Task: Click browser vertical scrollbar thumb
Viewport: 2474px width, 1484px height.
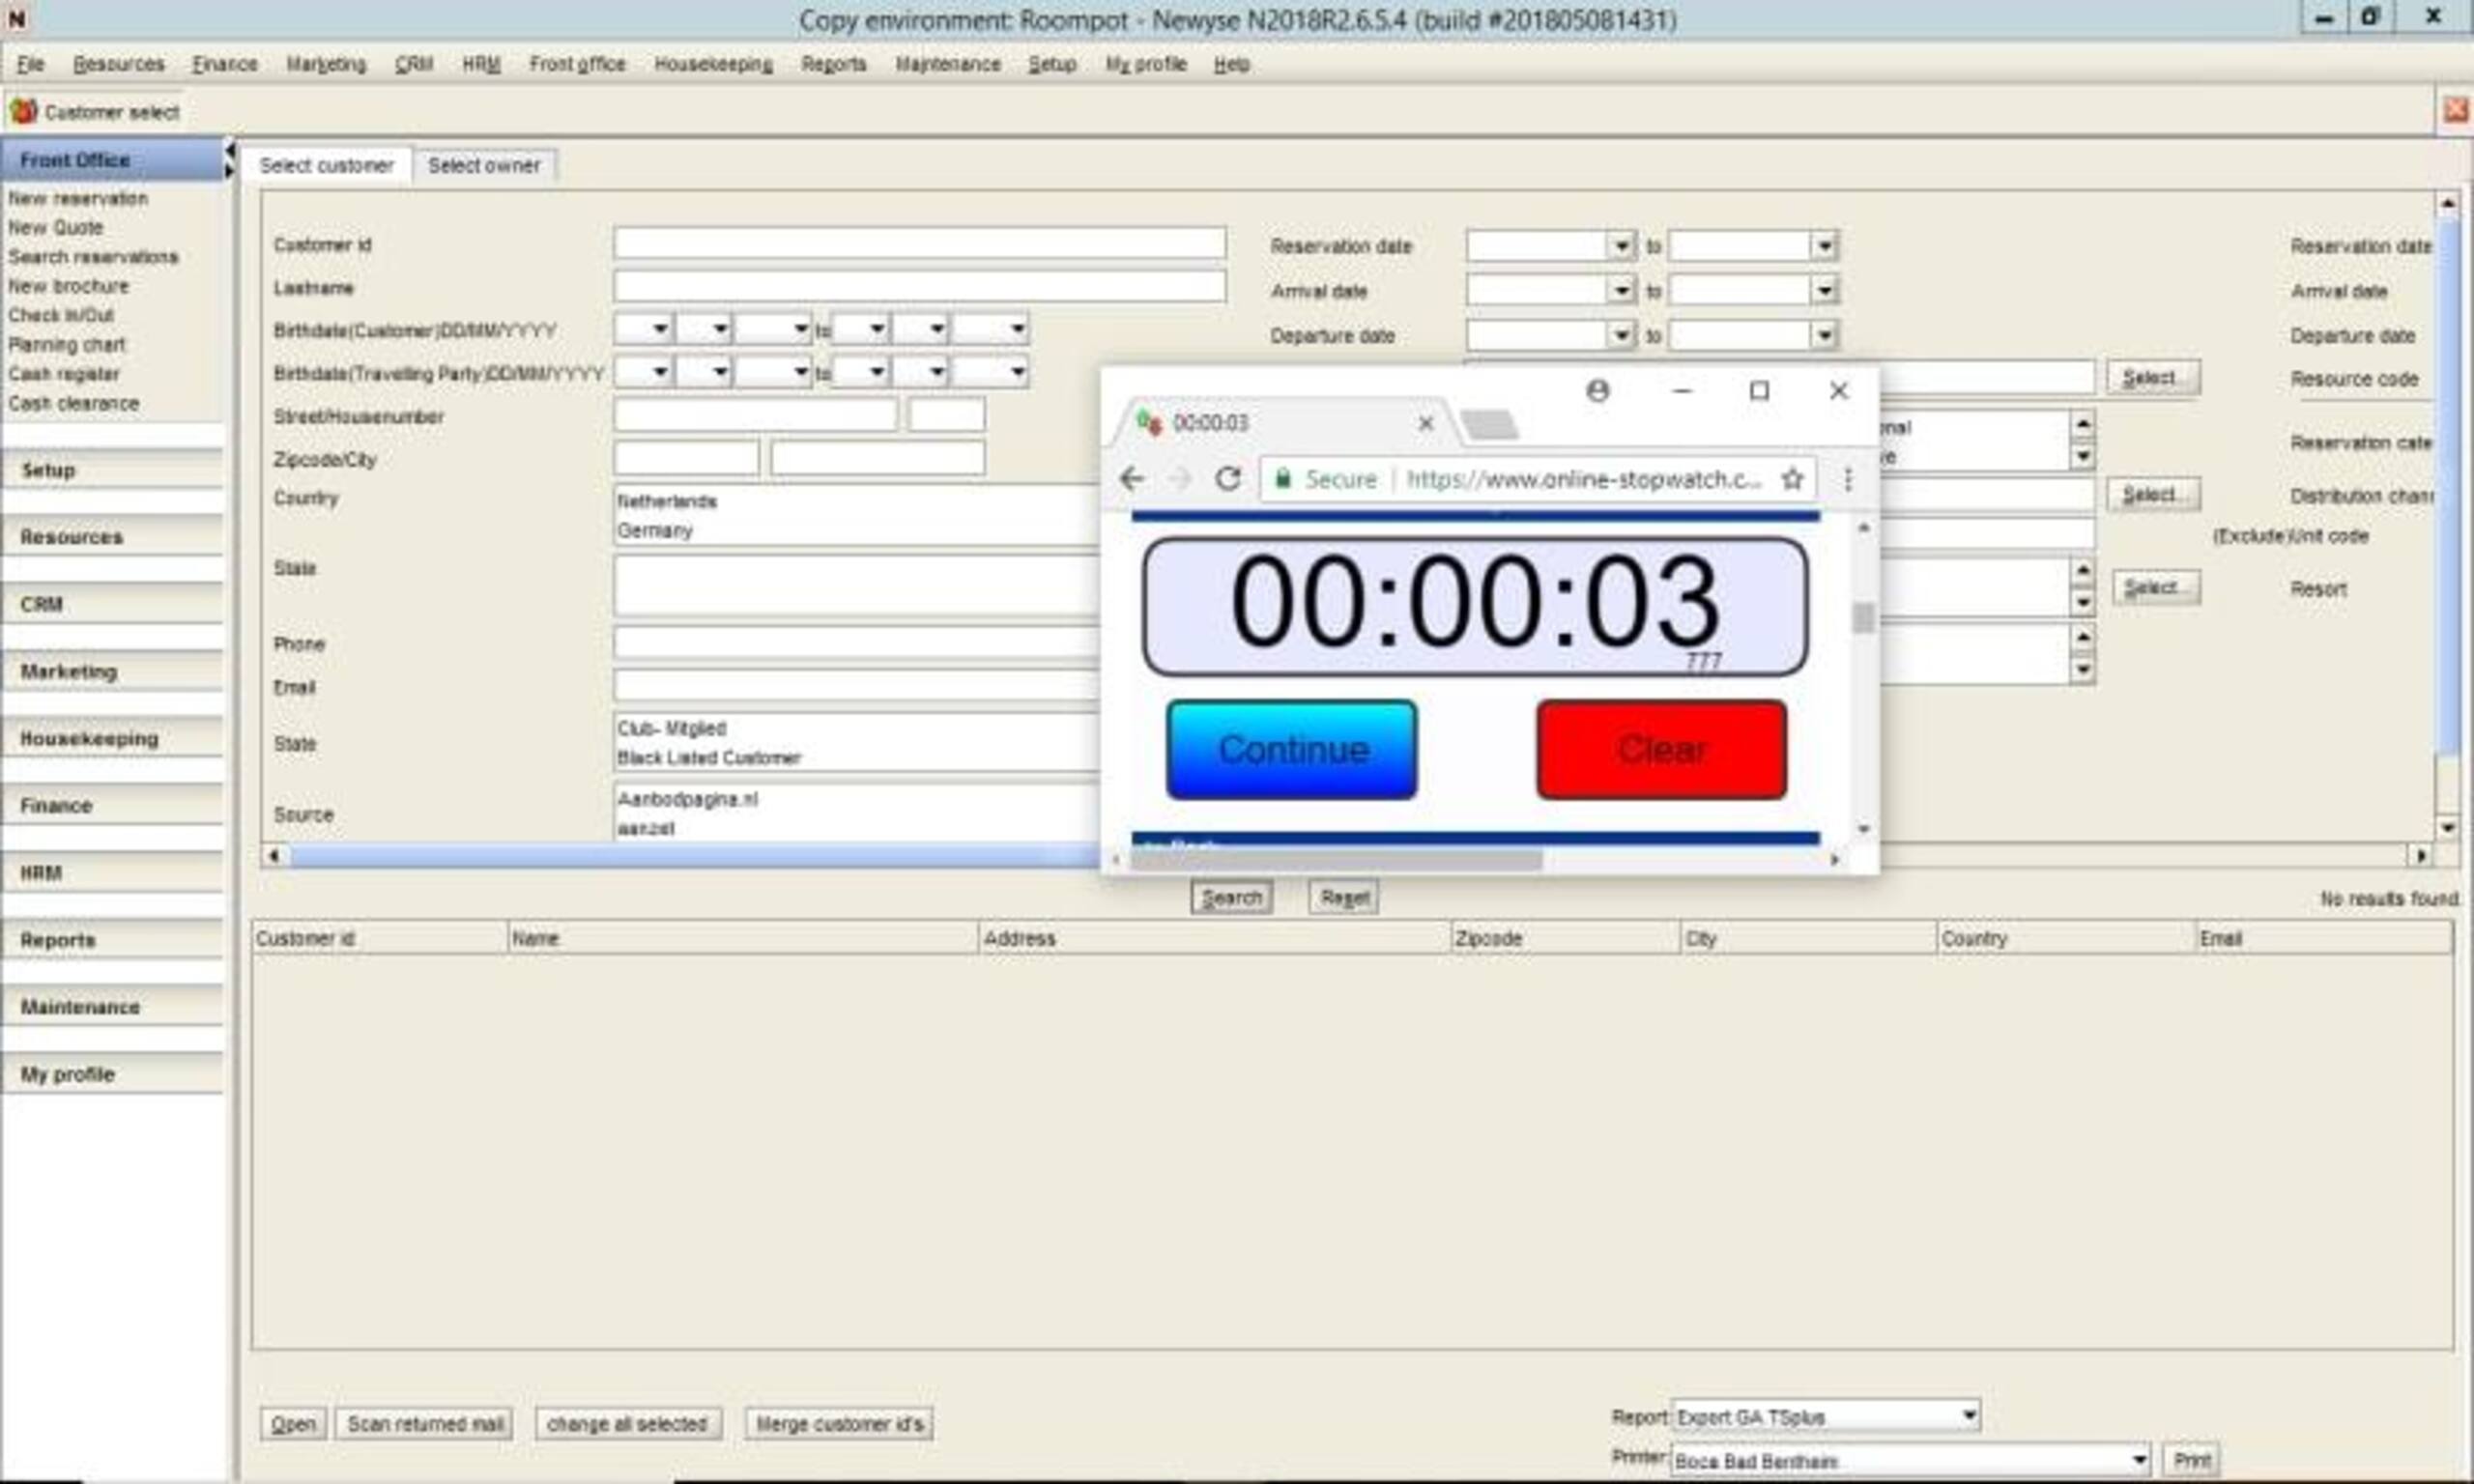Action: [x=1862, y=618]
